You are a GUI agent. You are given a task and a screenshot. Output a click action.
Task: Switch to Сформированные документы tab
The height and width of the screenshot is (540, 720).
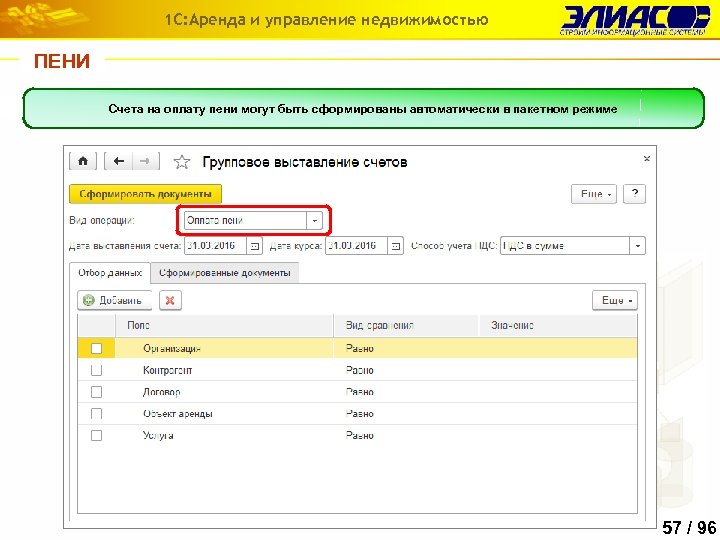click(x=225, y=273)
